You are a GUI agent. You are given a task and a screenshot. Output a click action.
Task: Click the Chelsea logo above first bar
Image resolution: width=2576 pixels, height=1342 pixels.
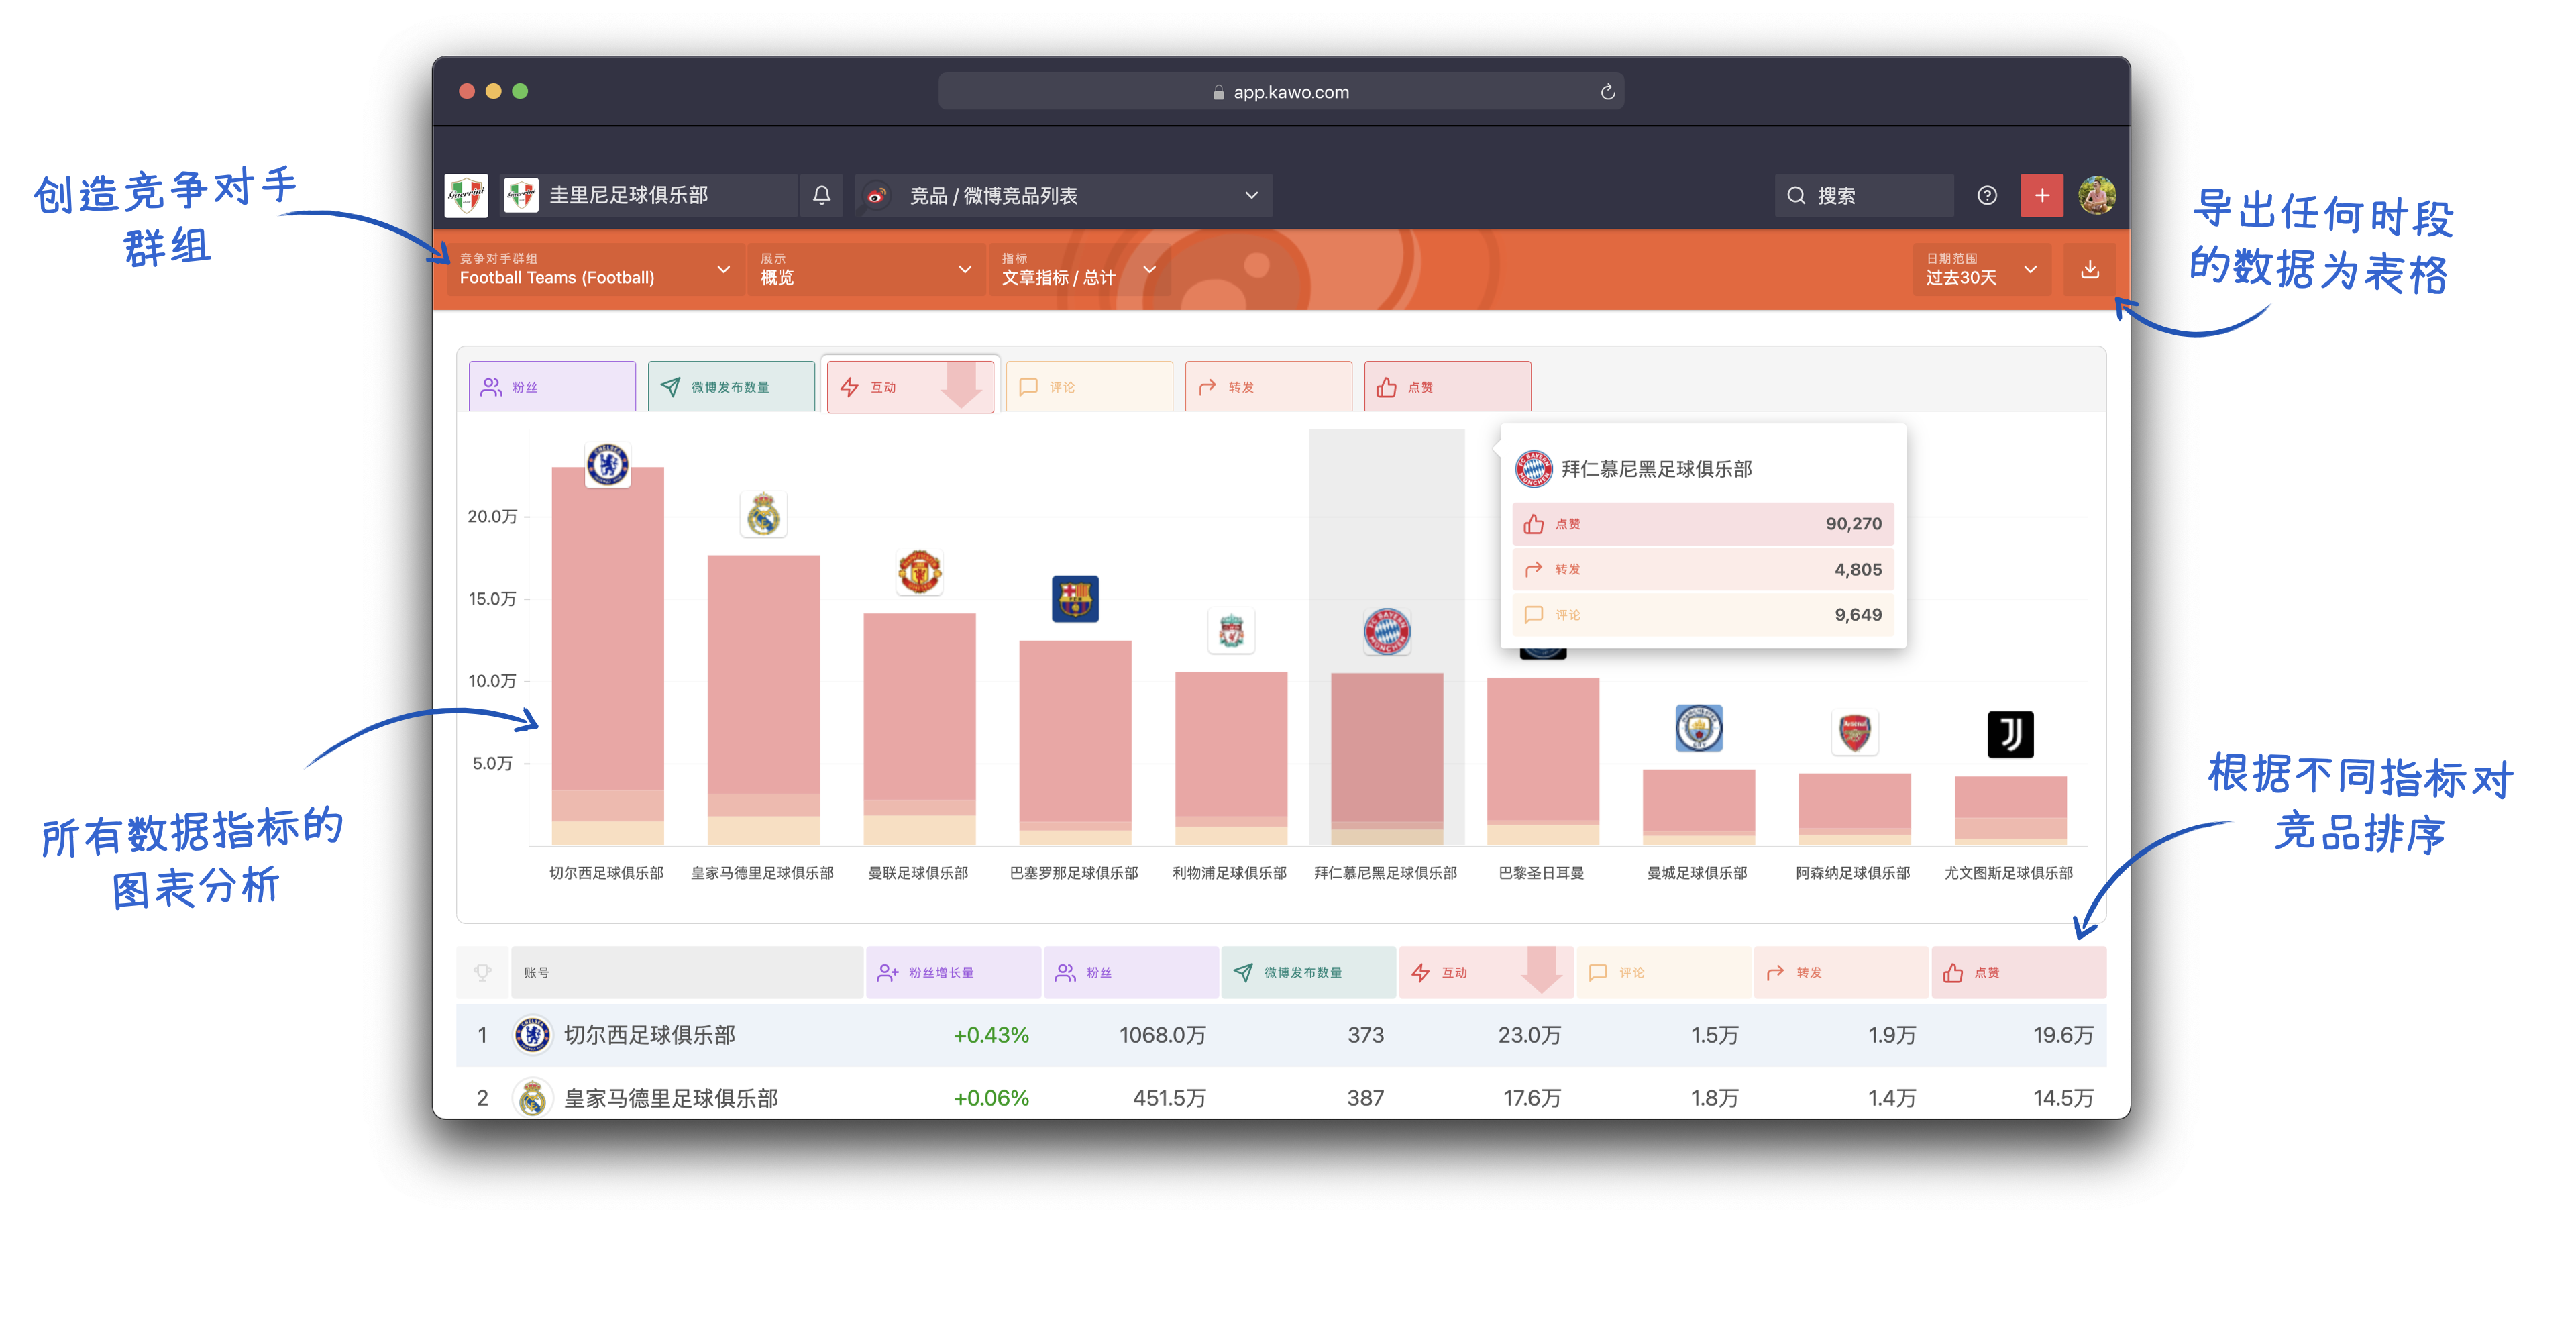click(607, 464)
